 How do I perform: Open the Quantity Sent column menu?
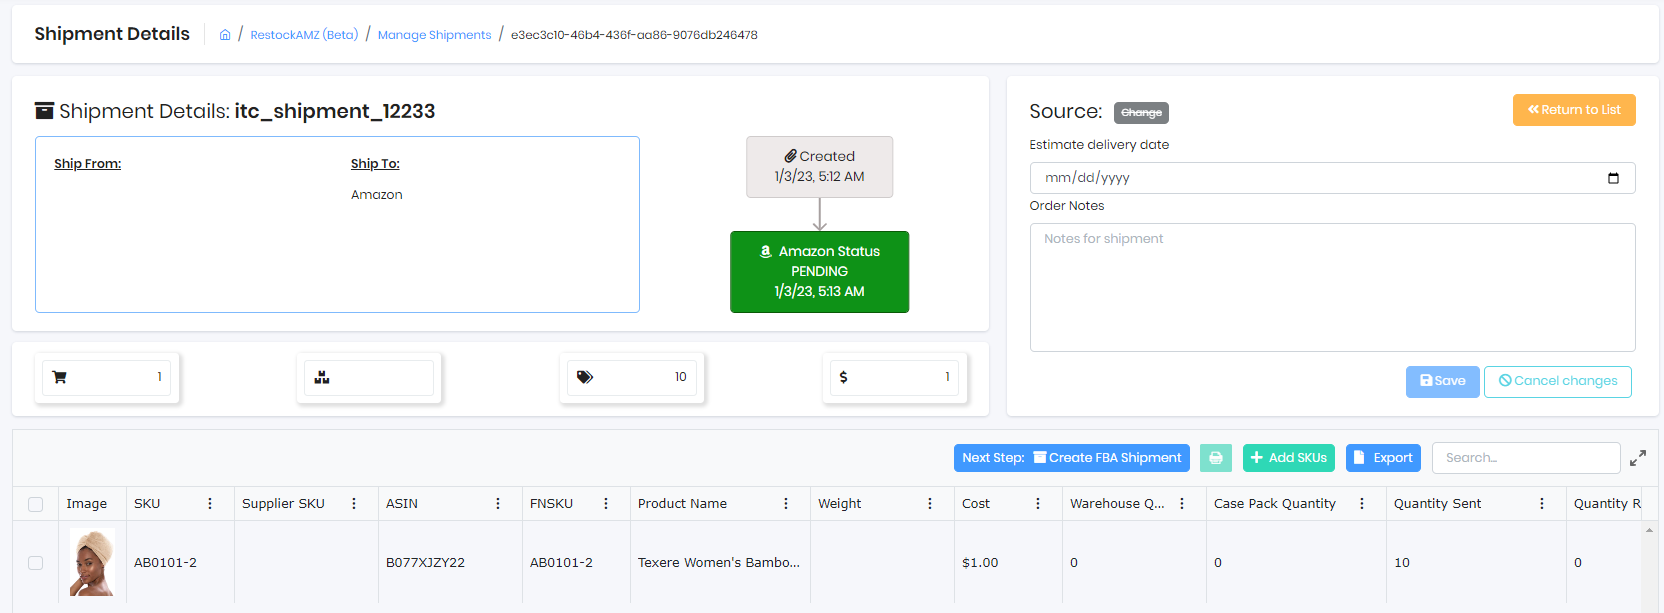coord(1542,504)
